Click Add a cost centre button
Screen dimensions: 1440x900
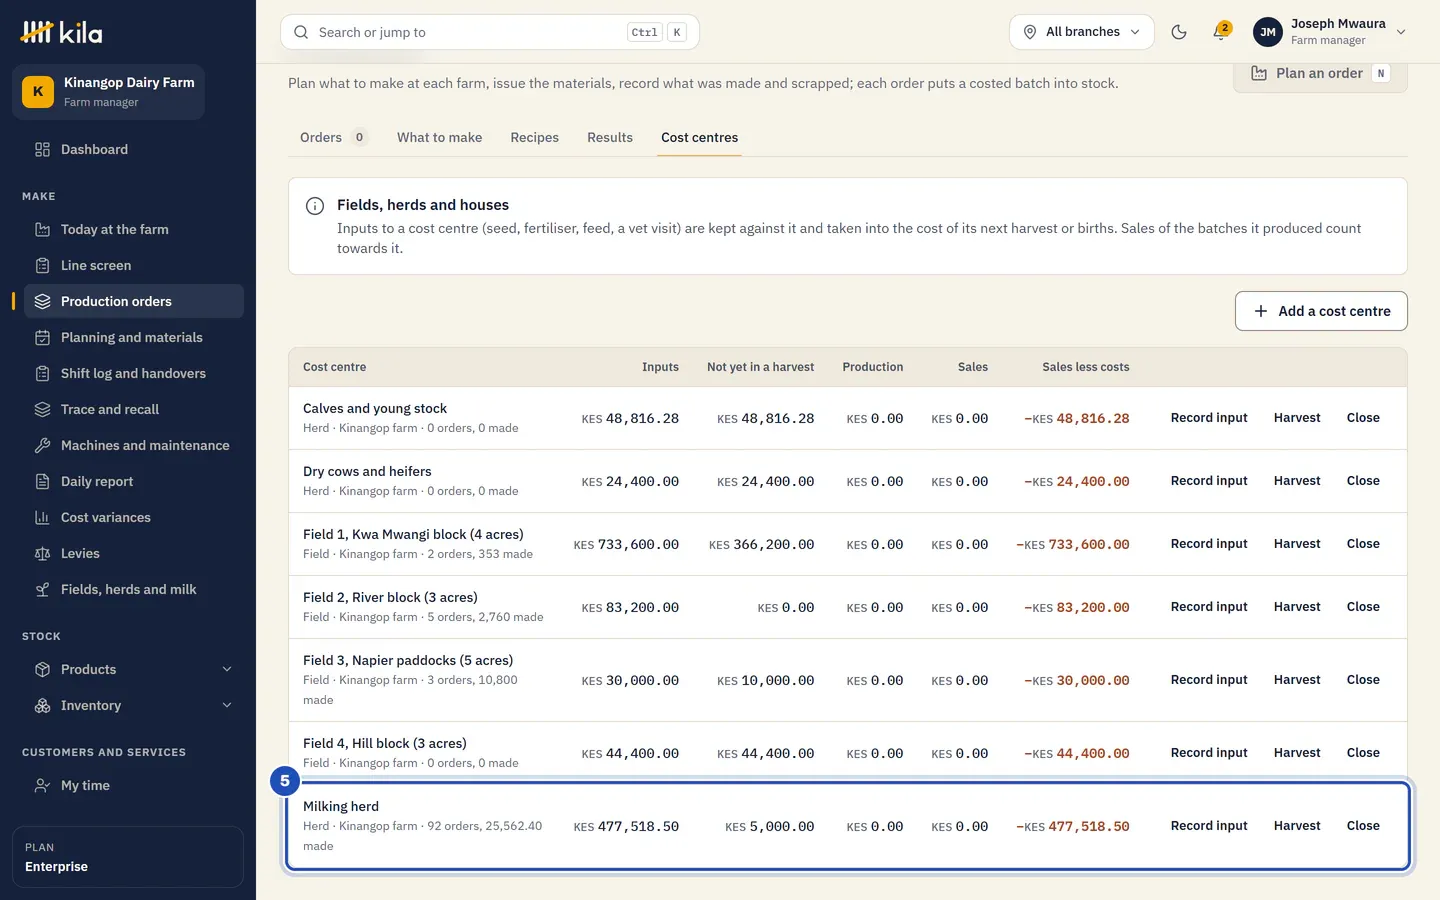1321,311
